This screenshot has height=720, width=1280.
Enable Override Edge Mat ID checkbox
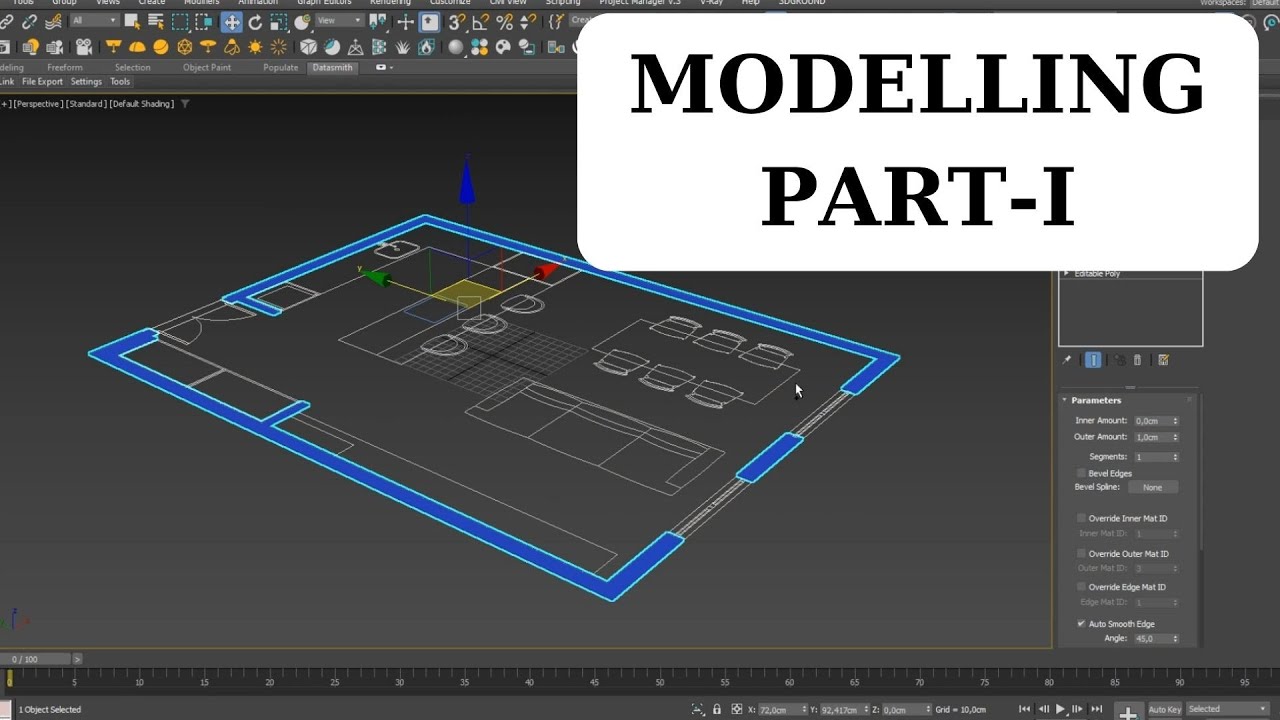[x=1082, y=587]
